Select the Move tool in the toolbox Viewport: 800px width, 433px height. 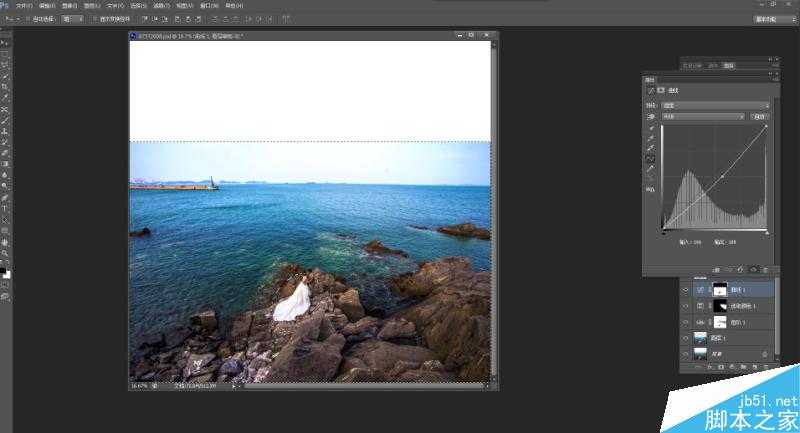click(x=5, y=43)
